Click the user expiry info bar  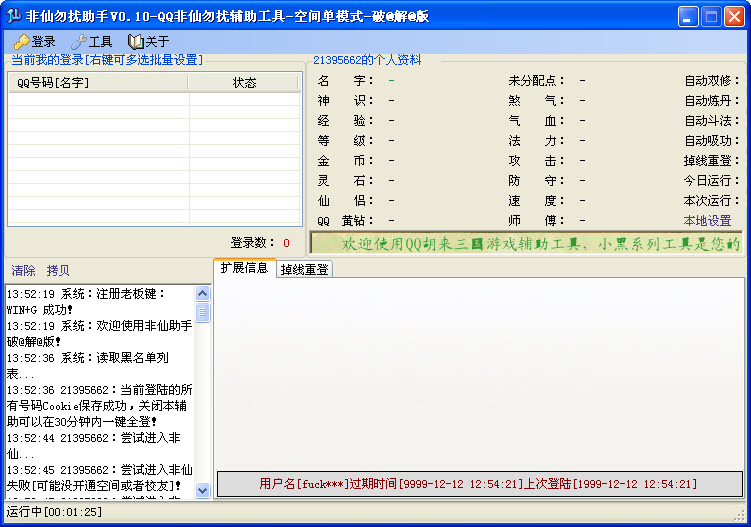(479, 484)
